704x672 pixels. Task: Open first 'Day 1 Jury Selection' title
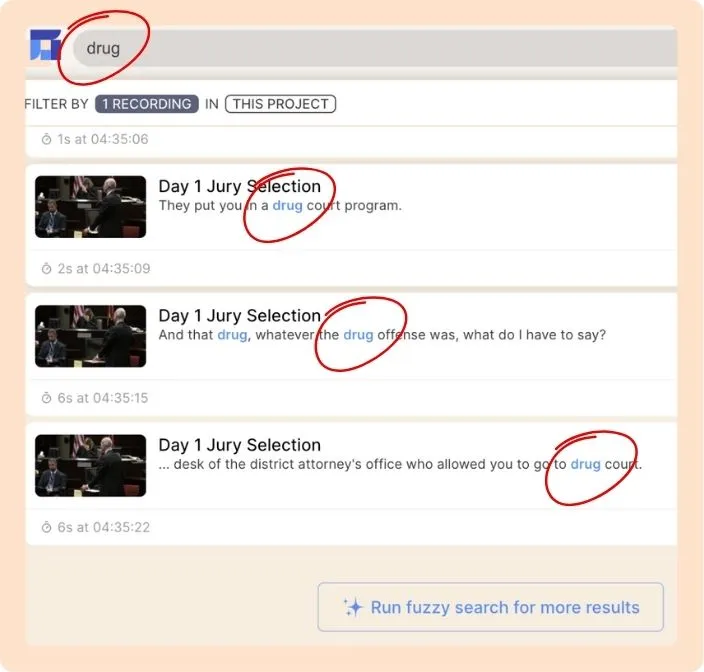(x=240, y=186)
